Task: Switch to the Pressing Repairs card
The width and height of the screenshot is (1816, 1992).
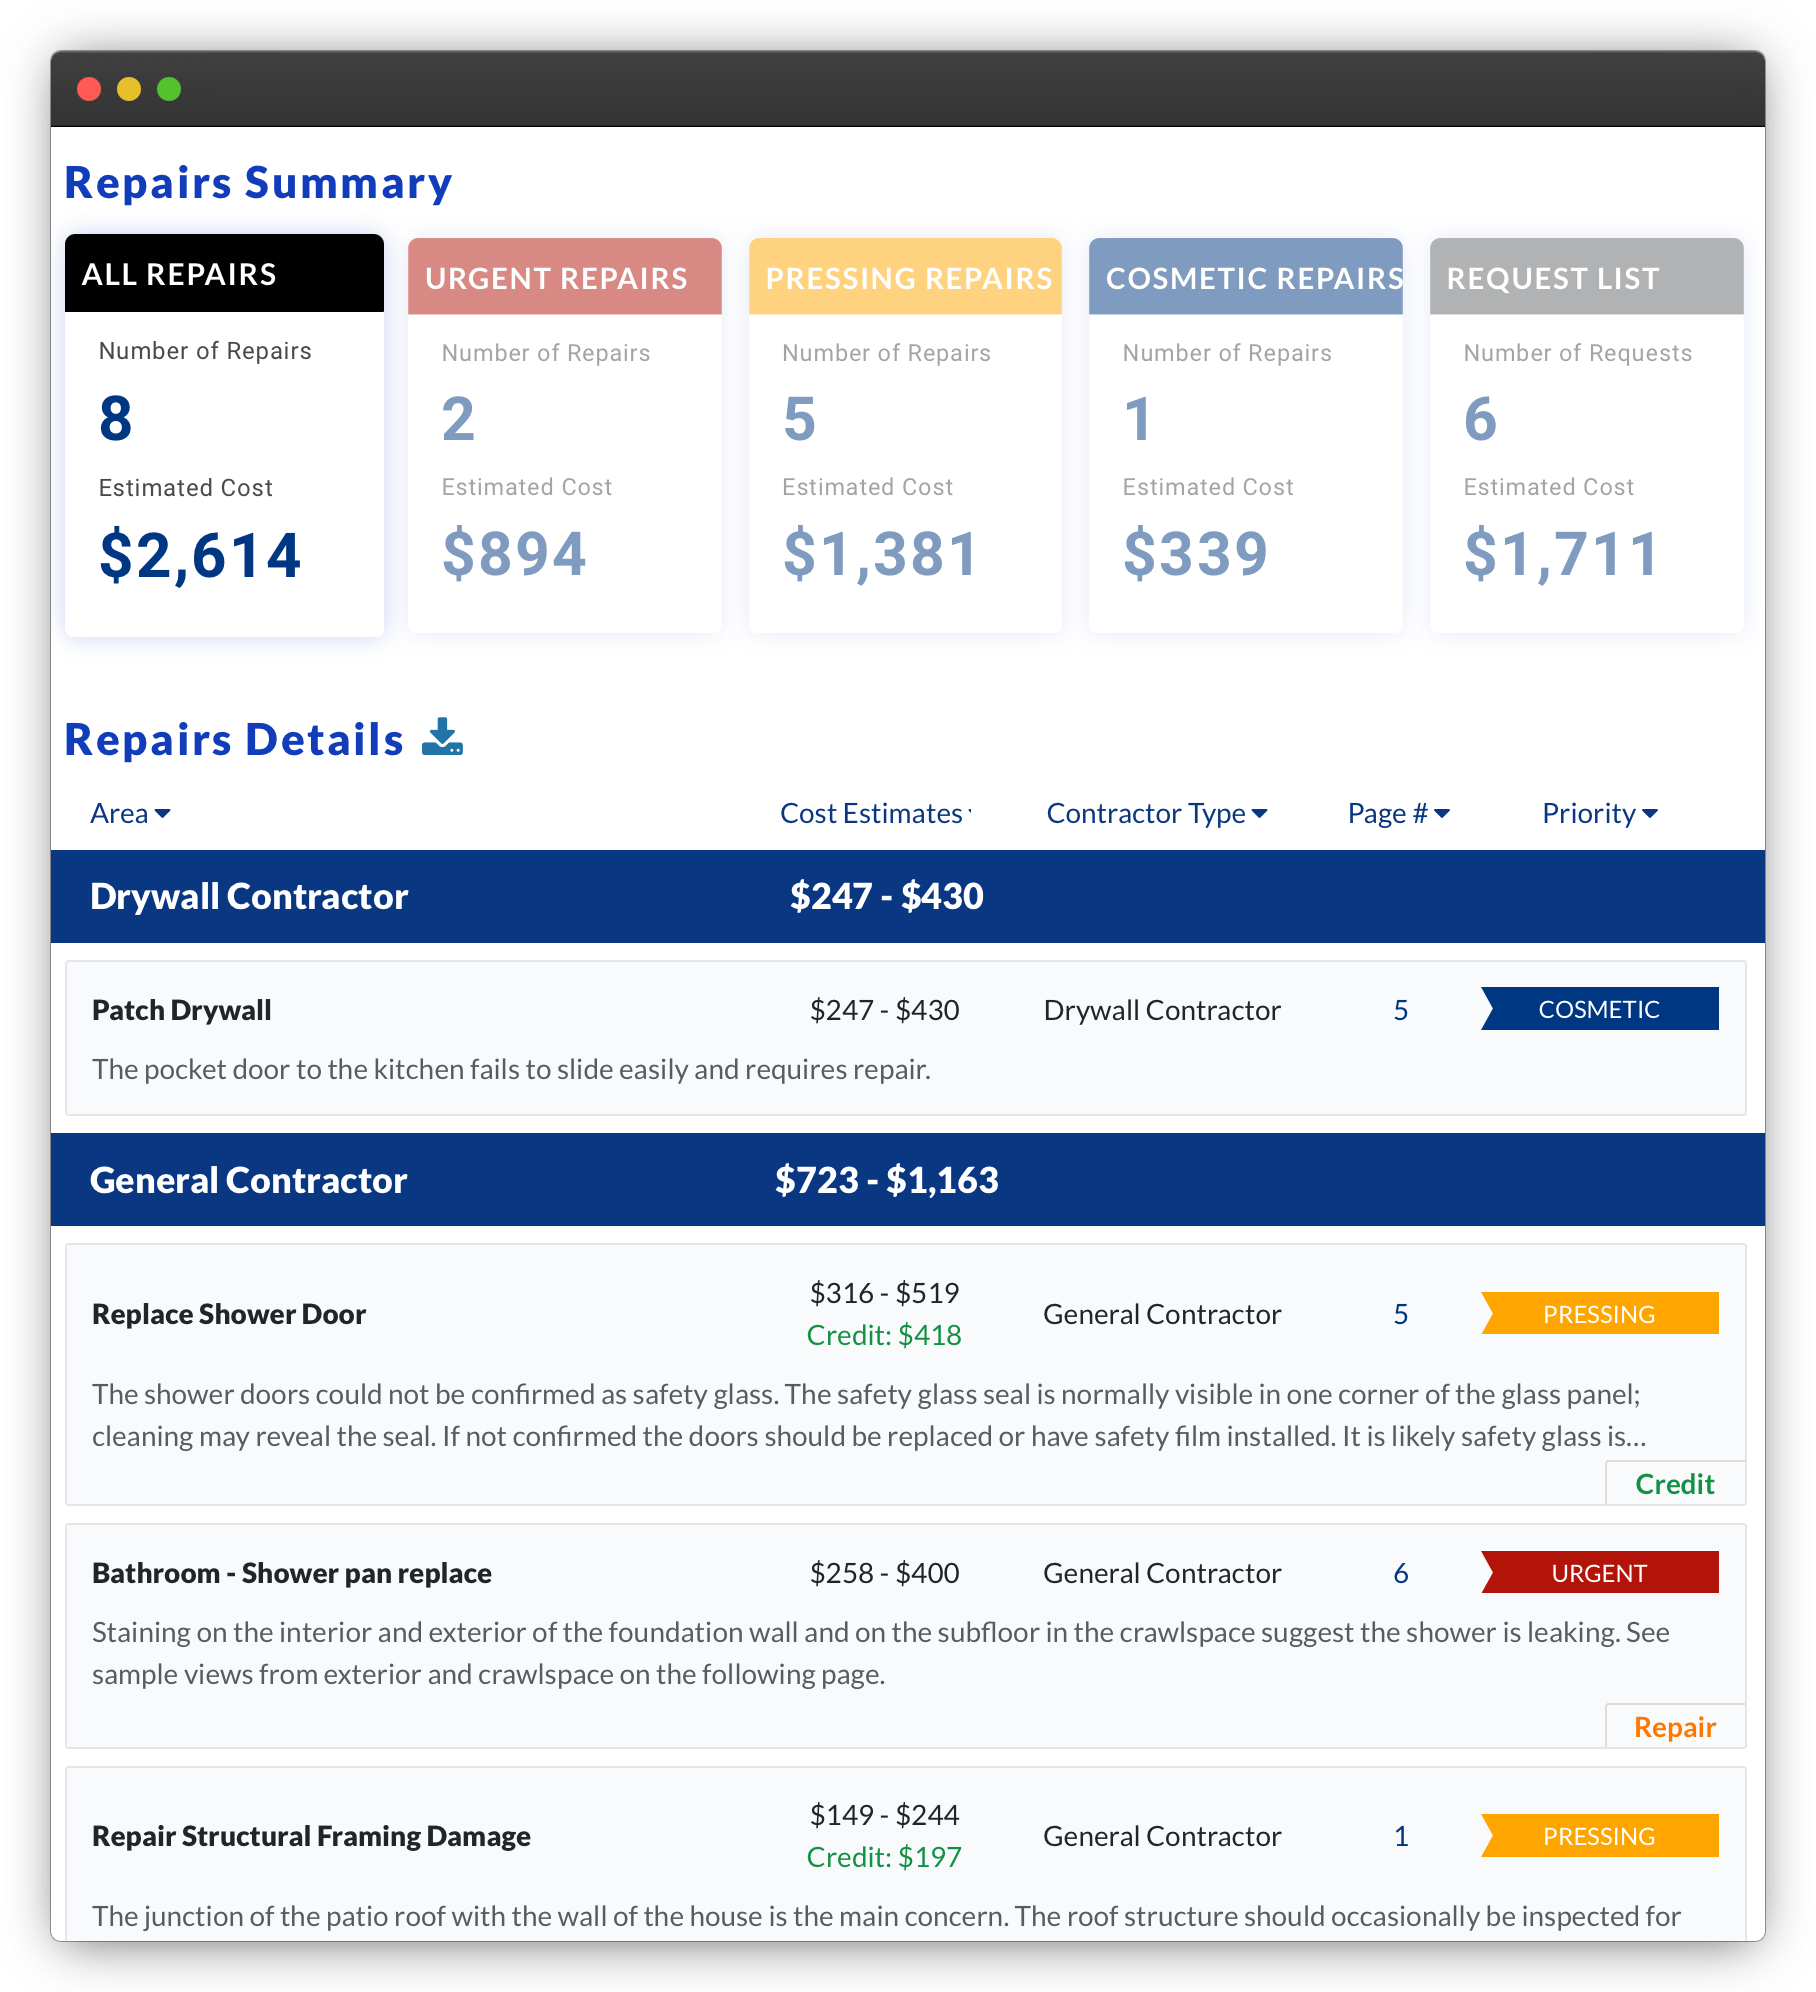Action: click(905, 435)
